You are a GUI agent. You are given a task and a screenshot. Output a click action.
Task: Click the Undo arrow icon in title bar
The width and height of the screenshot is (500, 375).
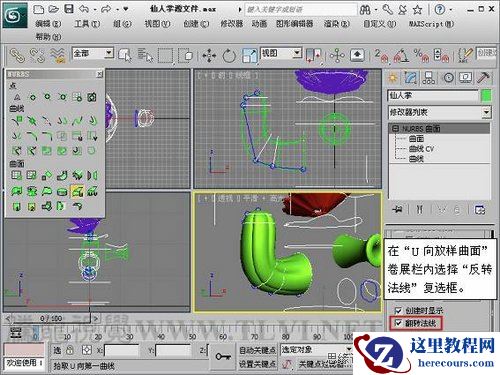(85, 9)
